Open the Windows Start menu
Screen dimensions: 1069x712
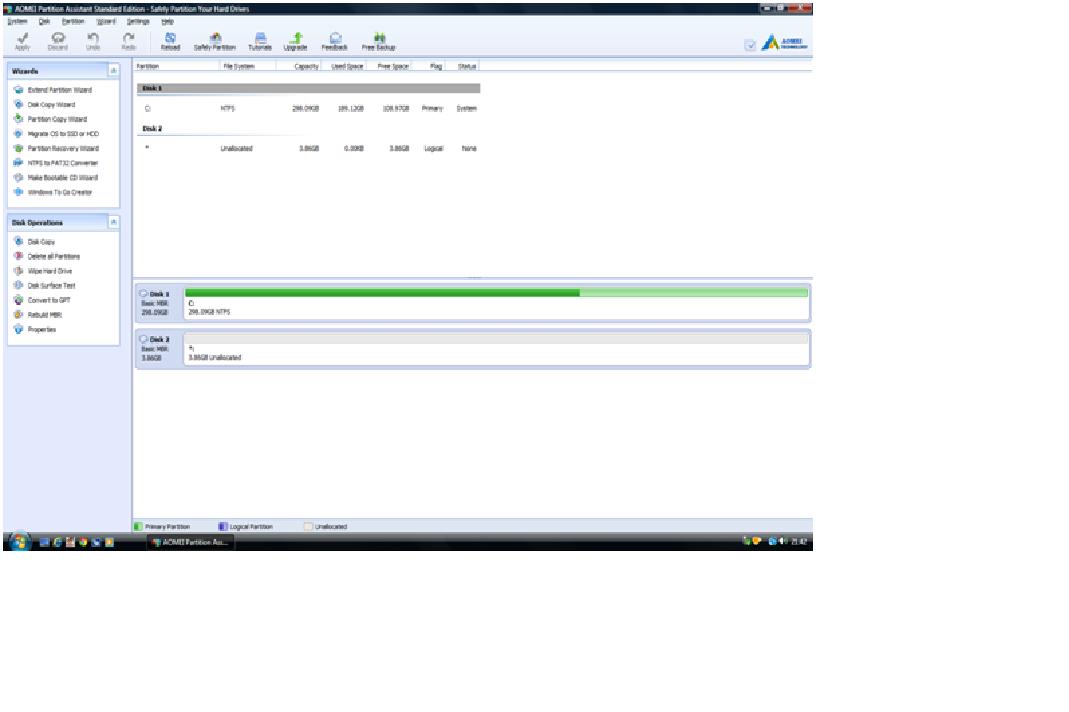coord(20,542)
